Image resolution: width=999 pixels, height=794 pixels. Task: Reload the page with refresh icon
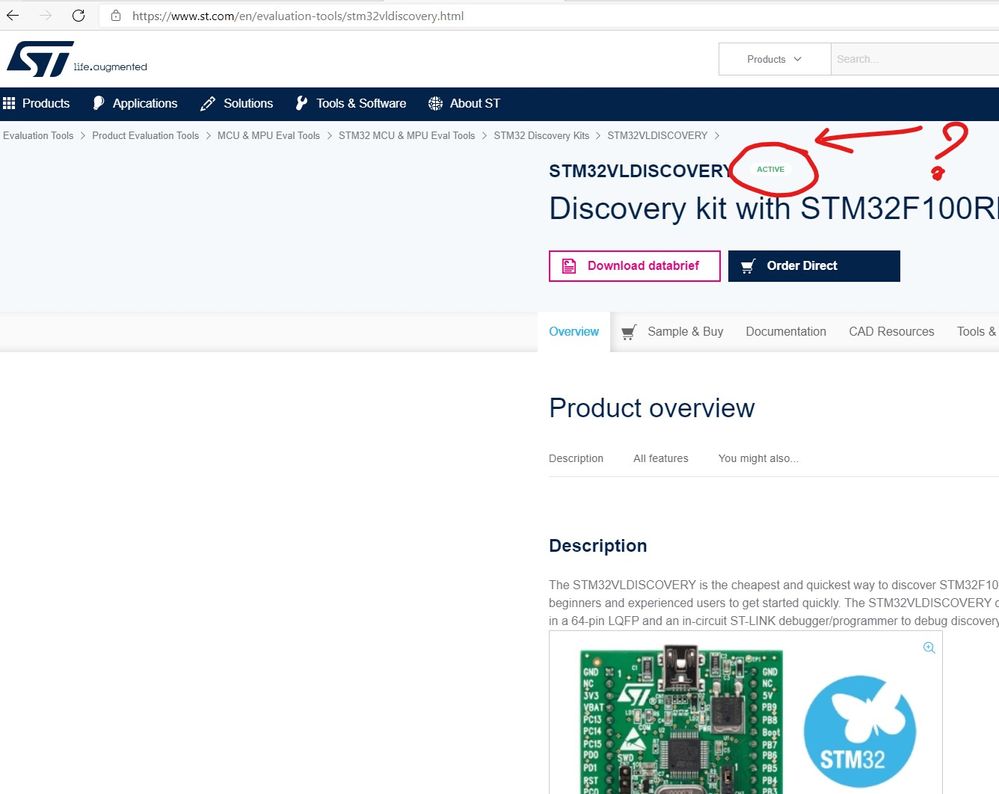pyautogui.click(x=78, y=16)
